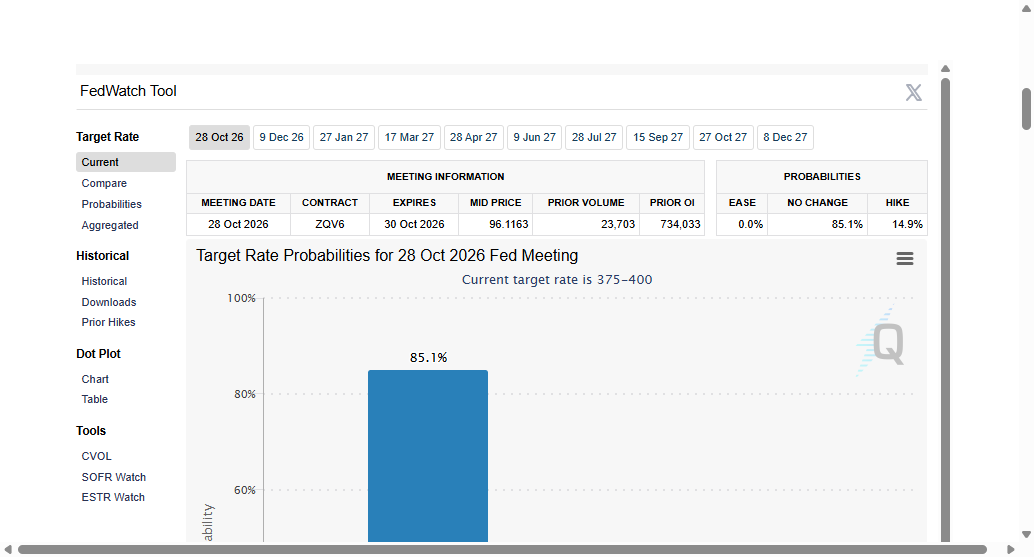Open the Aggregated view
1034x557 pixels.
coord(110,225)
